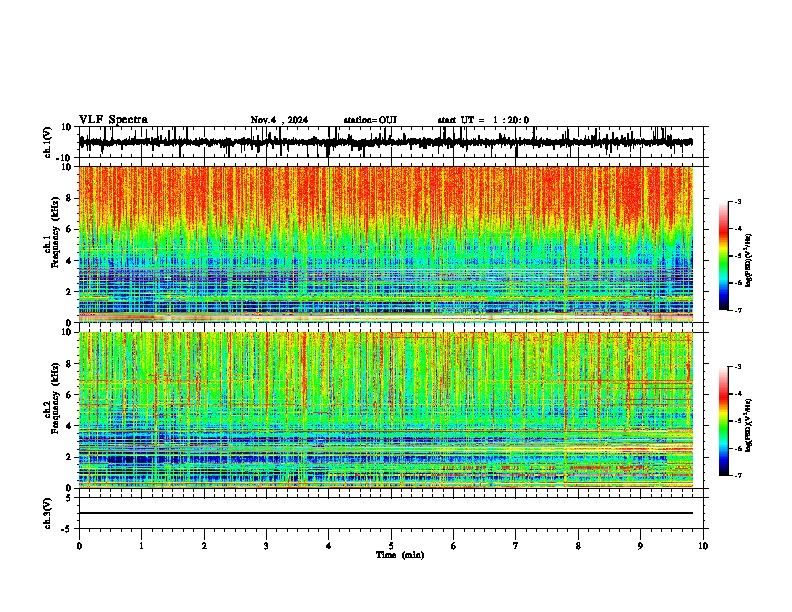Click the "-7" label on ch.1 colorbar
Viewport: 792px width, 612px height.
point(738,311)
